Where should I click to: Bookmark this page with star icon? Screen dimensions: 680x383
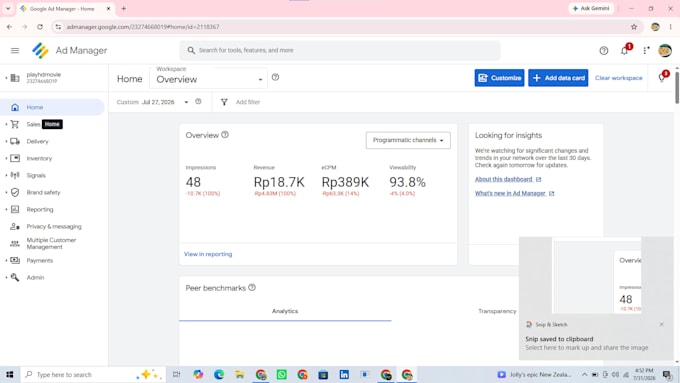pos(634,27)
